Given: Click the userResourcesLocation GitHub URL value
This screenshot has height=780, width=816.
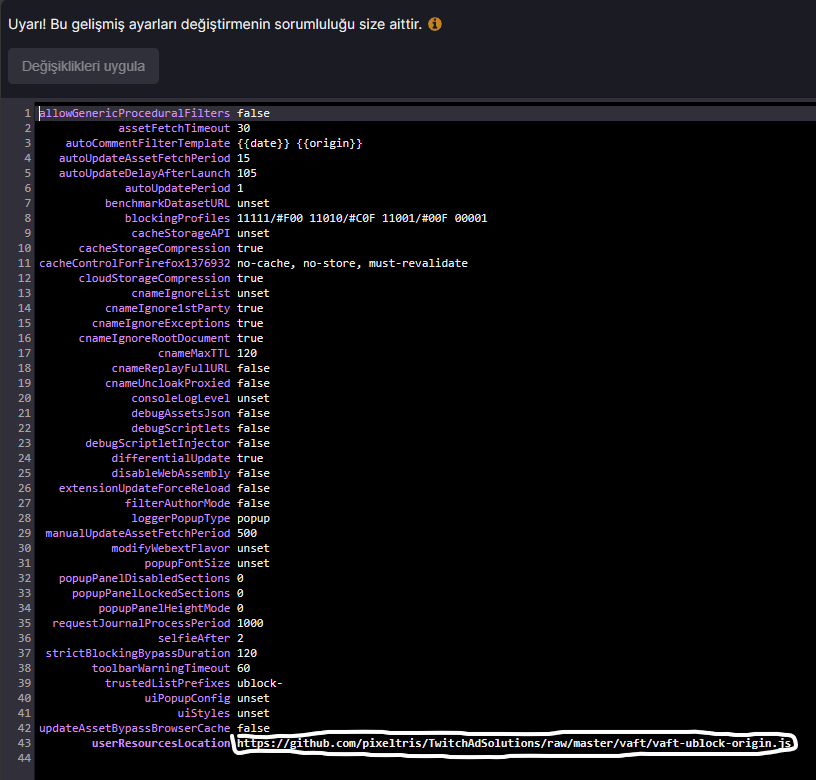Looking at the screenshot, I should (x=514, y=744).
